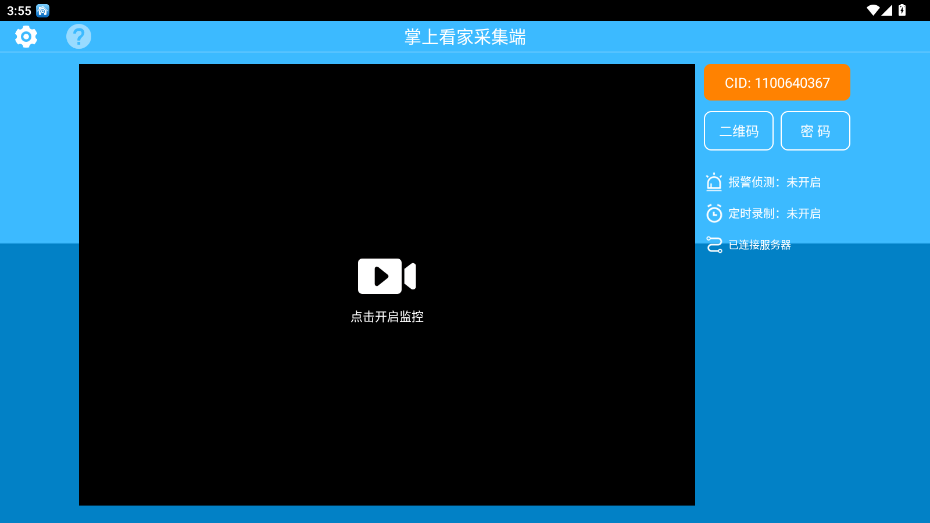Open the 密码 password button
The image size is (930, 523).
click(x=815, y=131)
